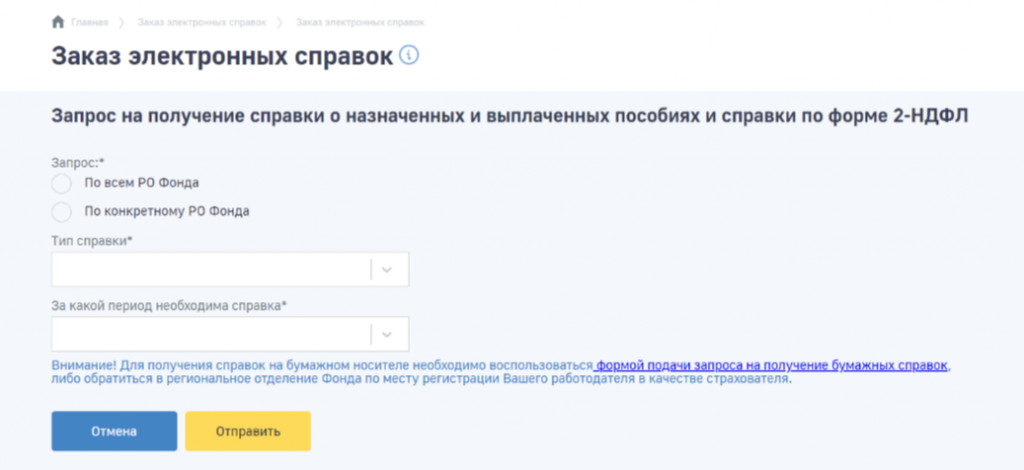The width and height of the screenshot is (1024, 470).
Task: Click the home icon in breadcrumbs
Action: 57,22
